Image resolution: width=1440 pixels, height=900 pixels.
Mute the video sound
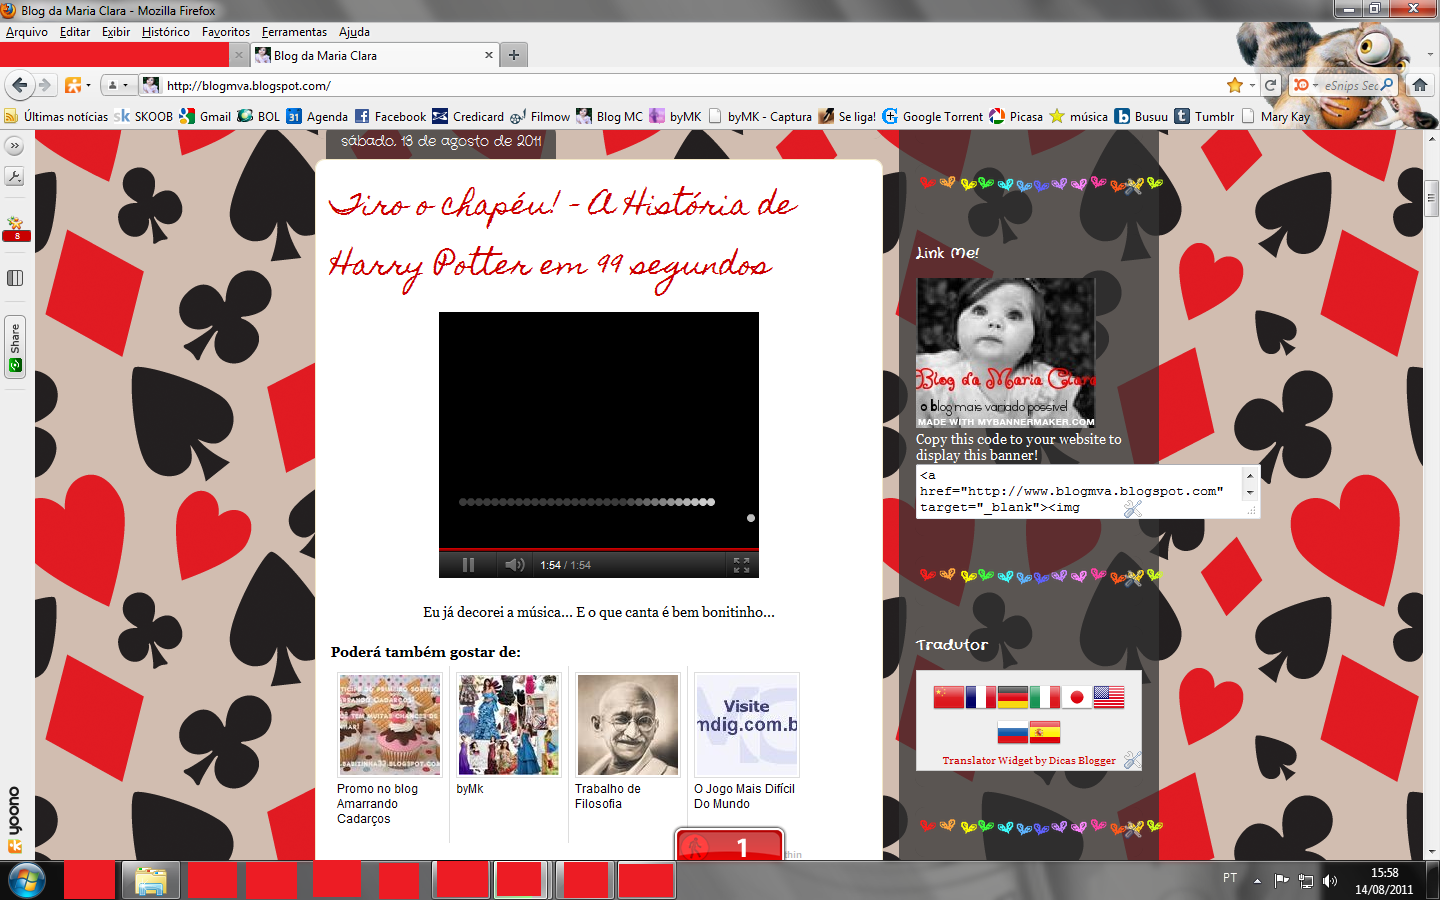pos(514,565)
